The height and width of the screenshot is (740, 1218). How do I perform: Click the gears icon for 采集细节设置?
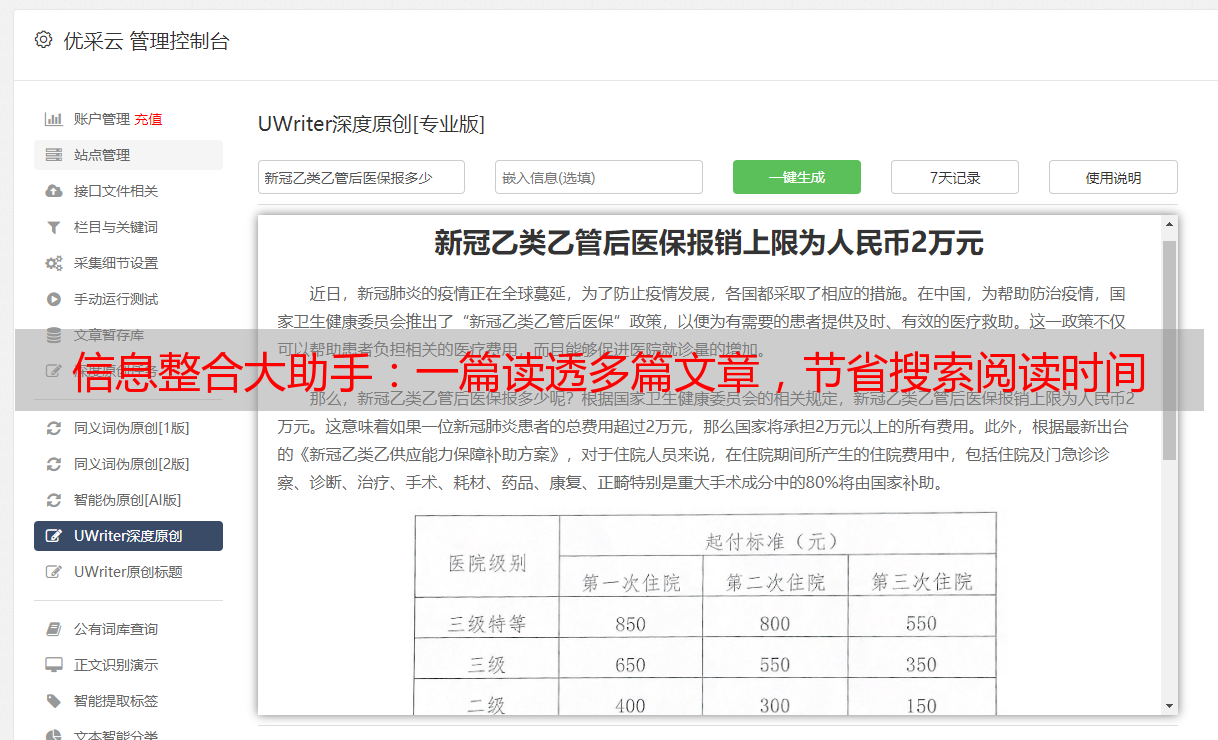pyautogui.click(x=54, y=263)
